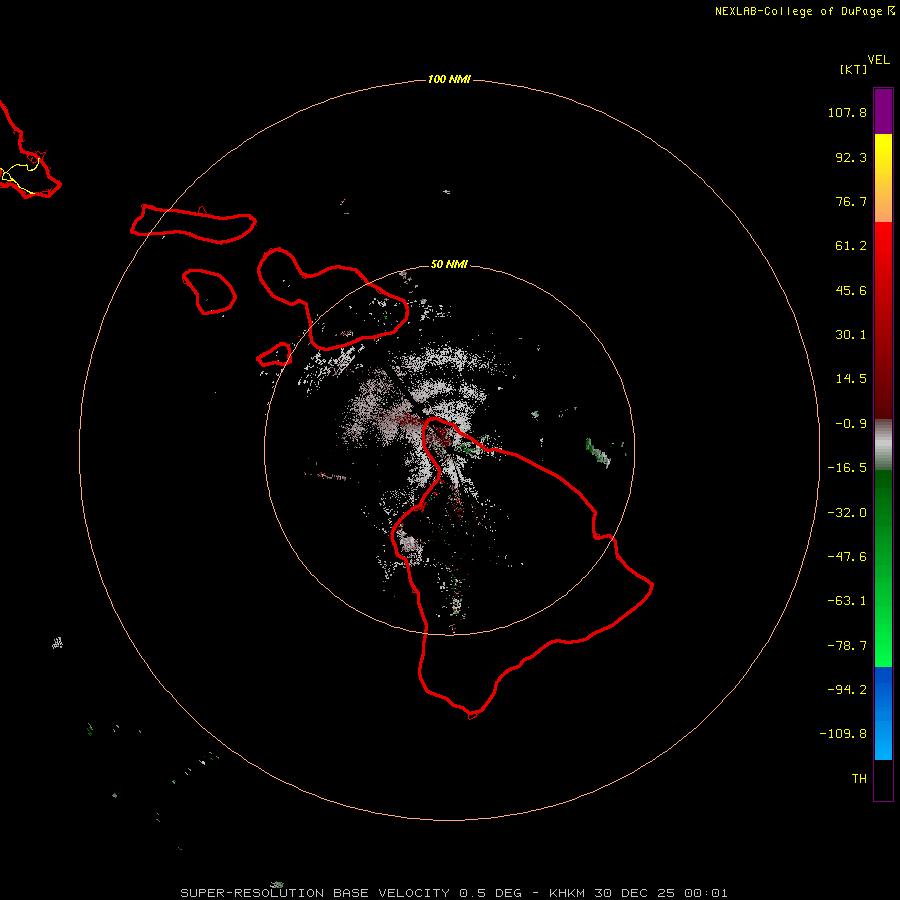Click the -0.9 velocity scale value
The image size is (900, 900).
pyautogui.click(x=851, y=424)
